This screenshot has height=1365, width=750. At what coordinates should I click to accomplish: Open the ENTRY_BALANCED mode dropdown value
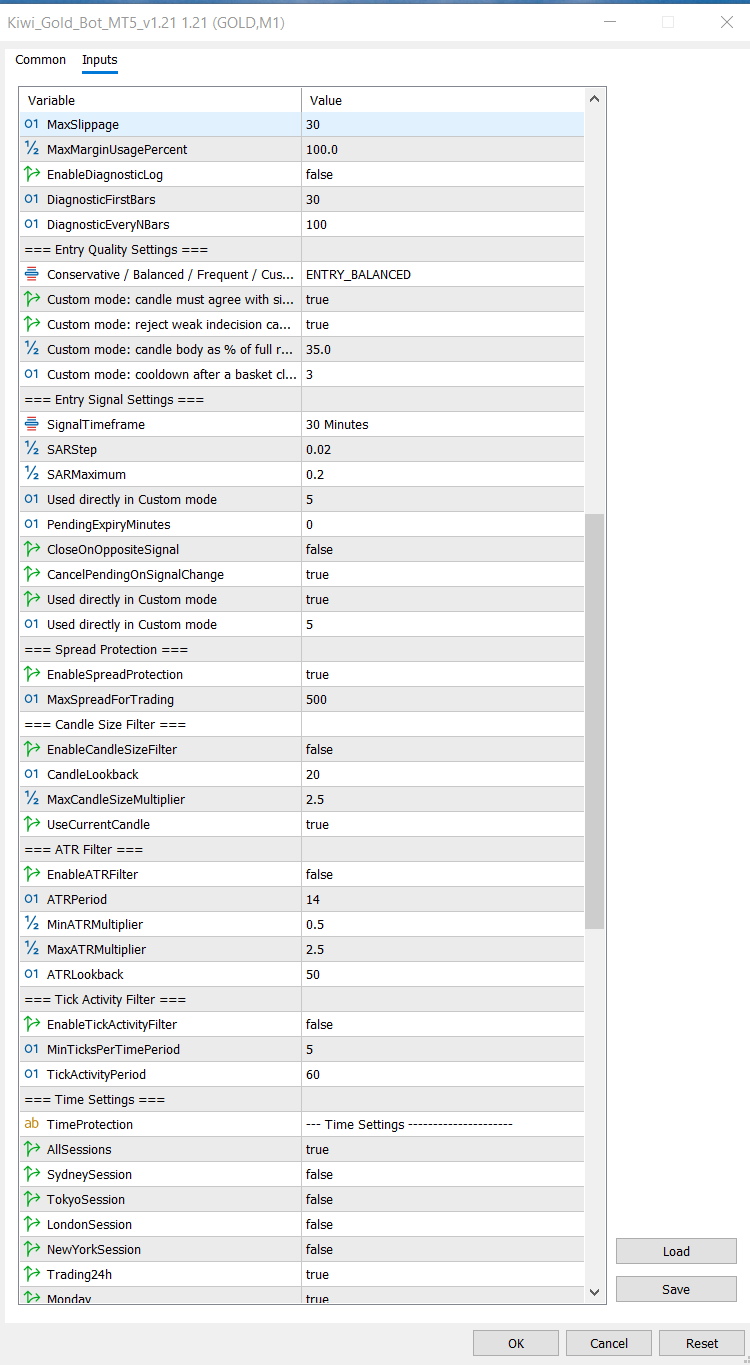(x=443, y=274)
